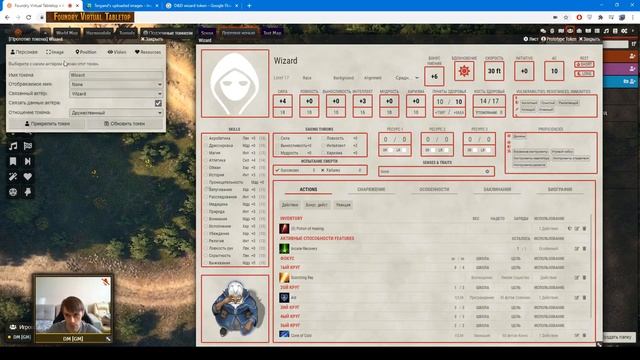Select the Actions tab on sheet
The height and width of the screenshot is (360, 640).
tap(308, 189)
